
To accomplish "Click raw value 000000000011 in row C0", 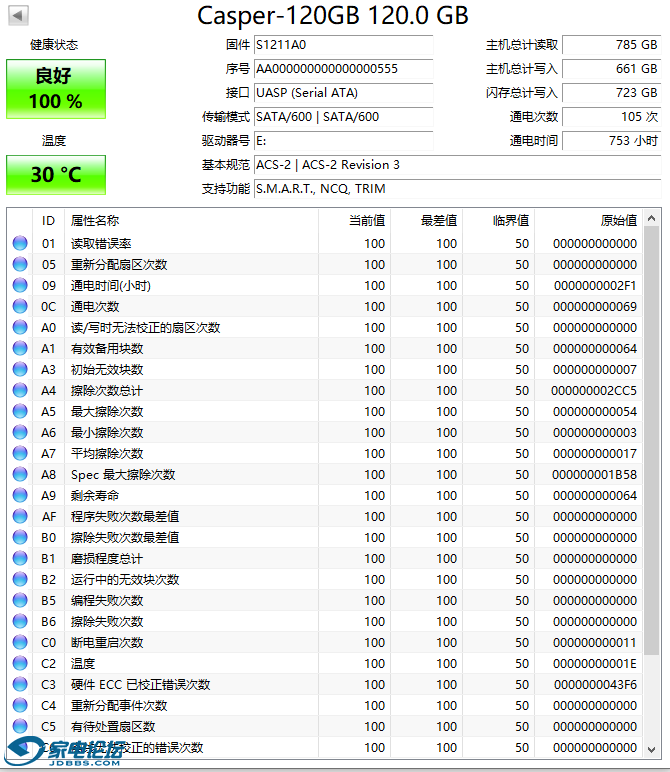I will click(x=594, y=643).
